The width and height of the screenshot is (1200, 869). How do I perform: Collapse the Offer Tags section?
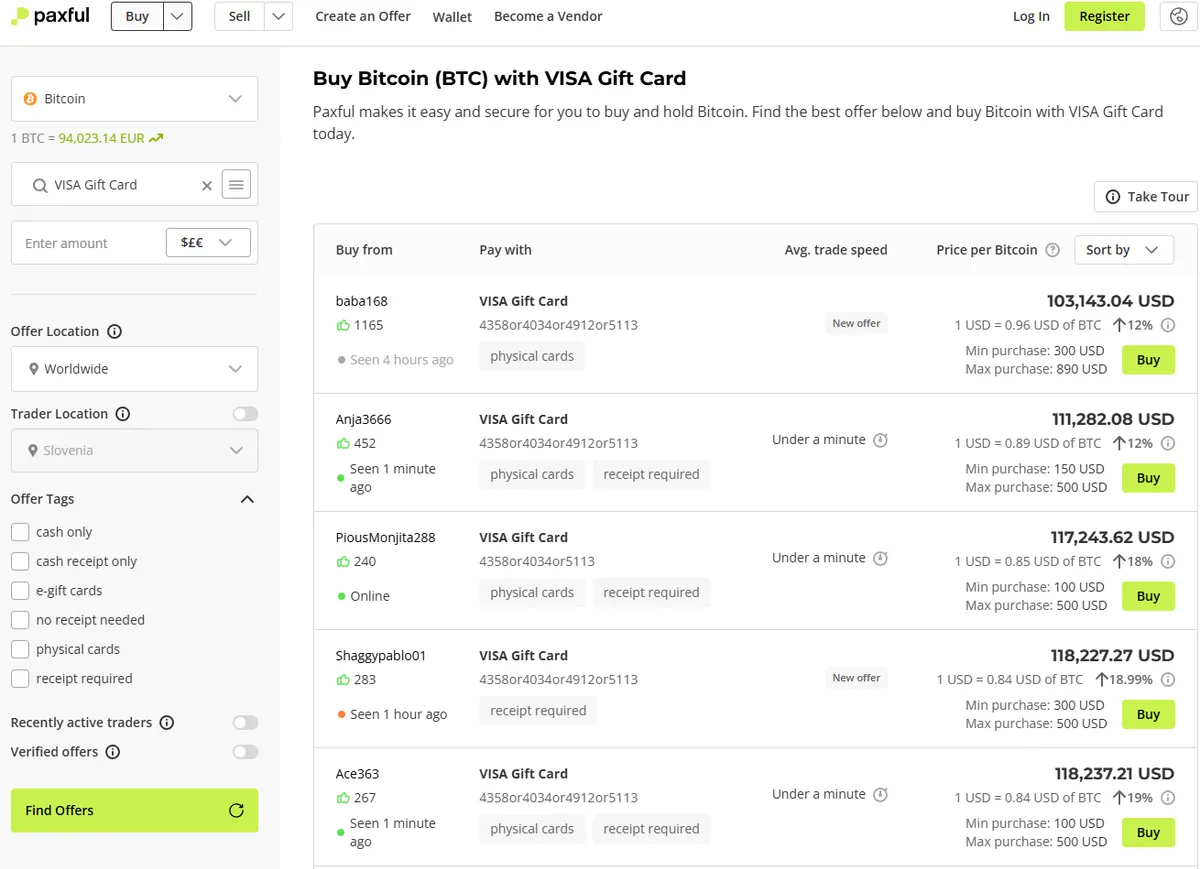point(247,499)
